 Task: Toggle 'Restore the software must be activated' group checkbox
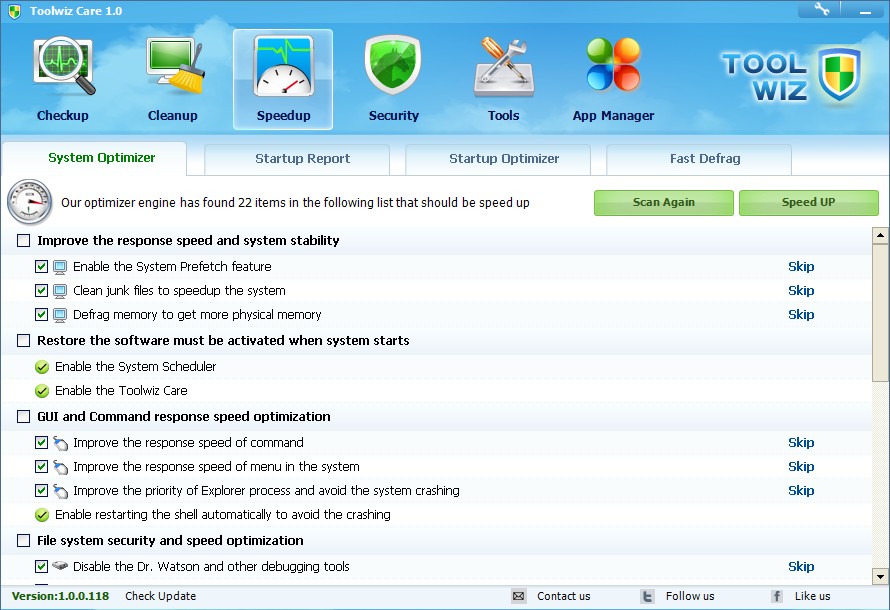click(x=23, y=340)
